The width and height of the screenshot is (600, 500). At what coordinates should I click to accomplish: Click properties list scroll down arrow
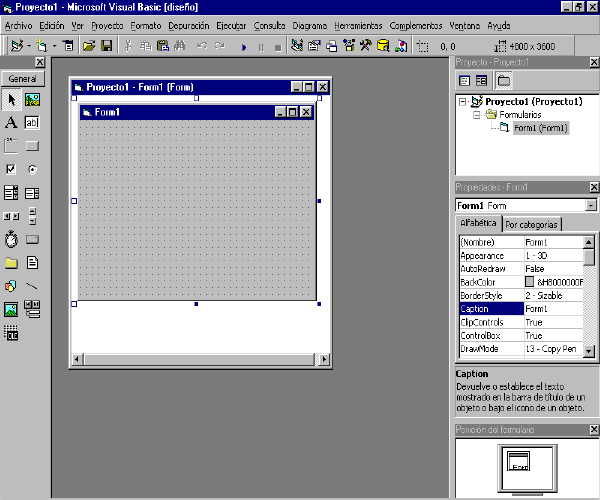[589, 351]
